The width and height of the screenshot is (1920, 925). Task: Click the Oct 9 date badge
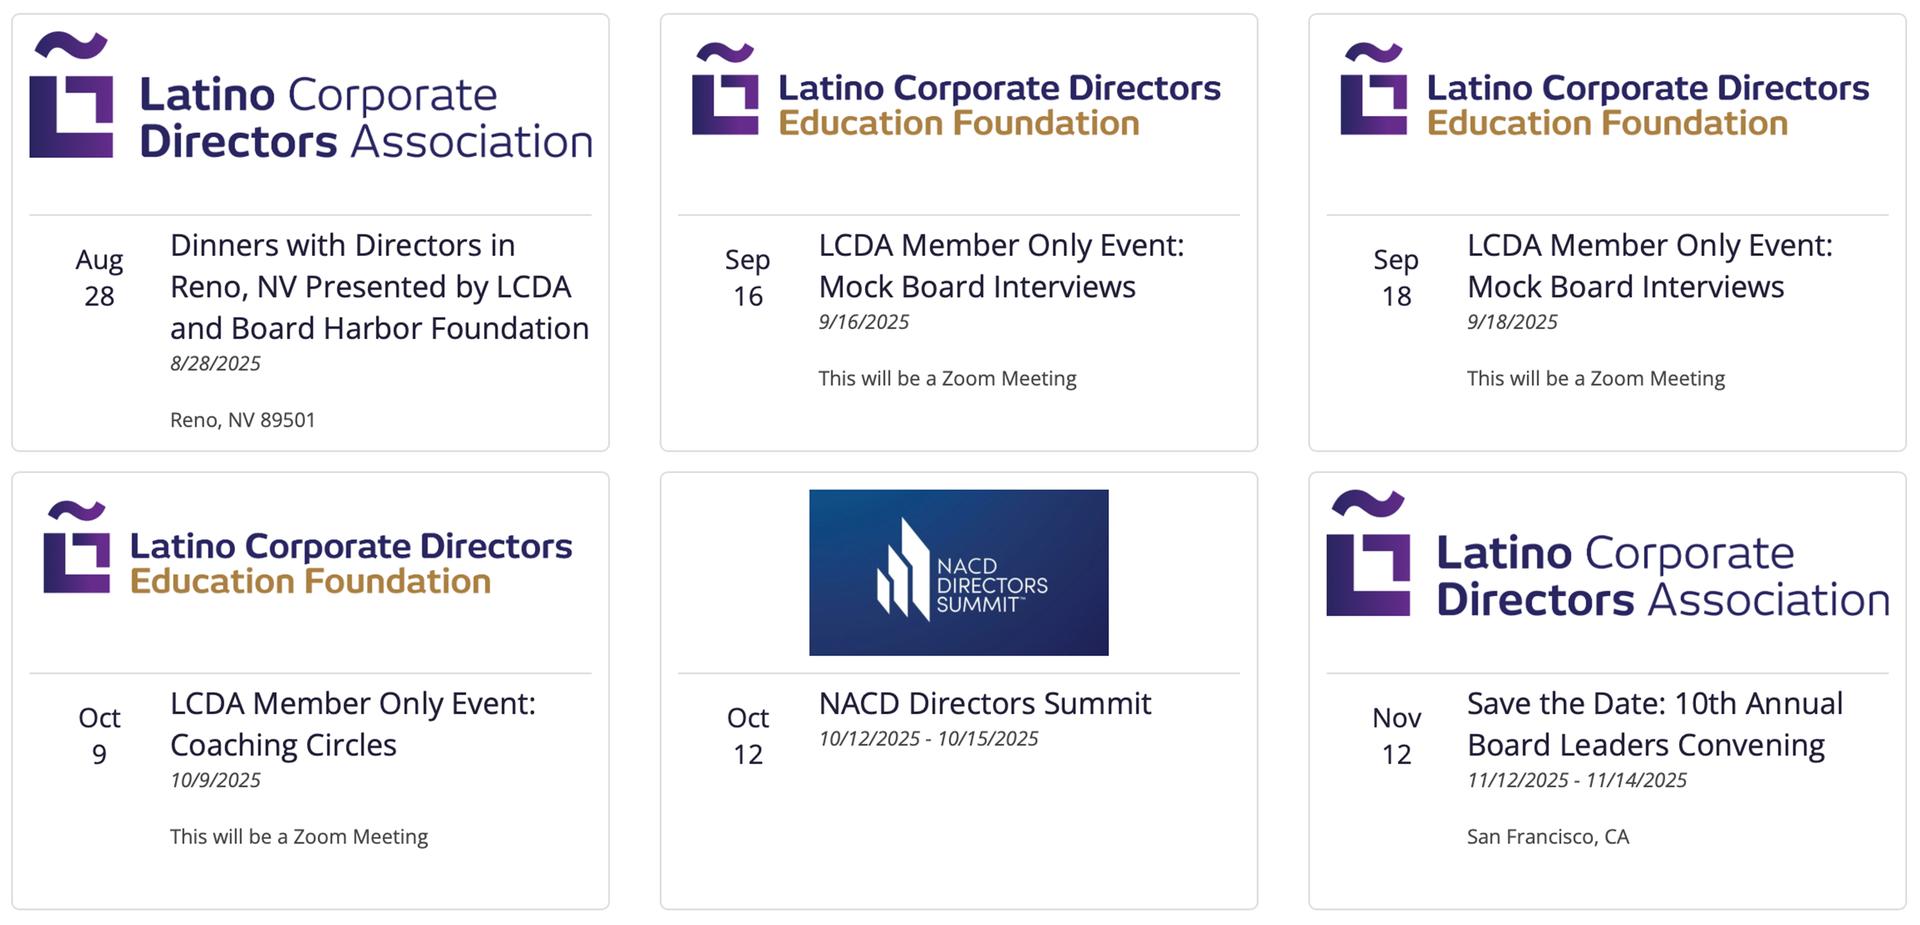pos(99,735)
